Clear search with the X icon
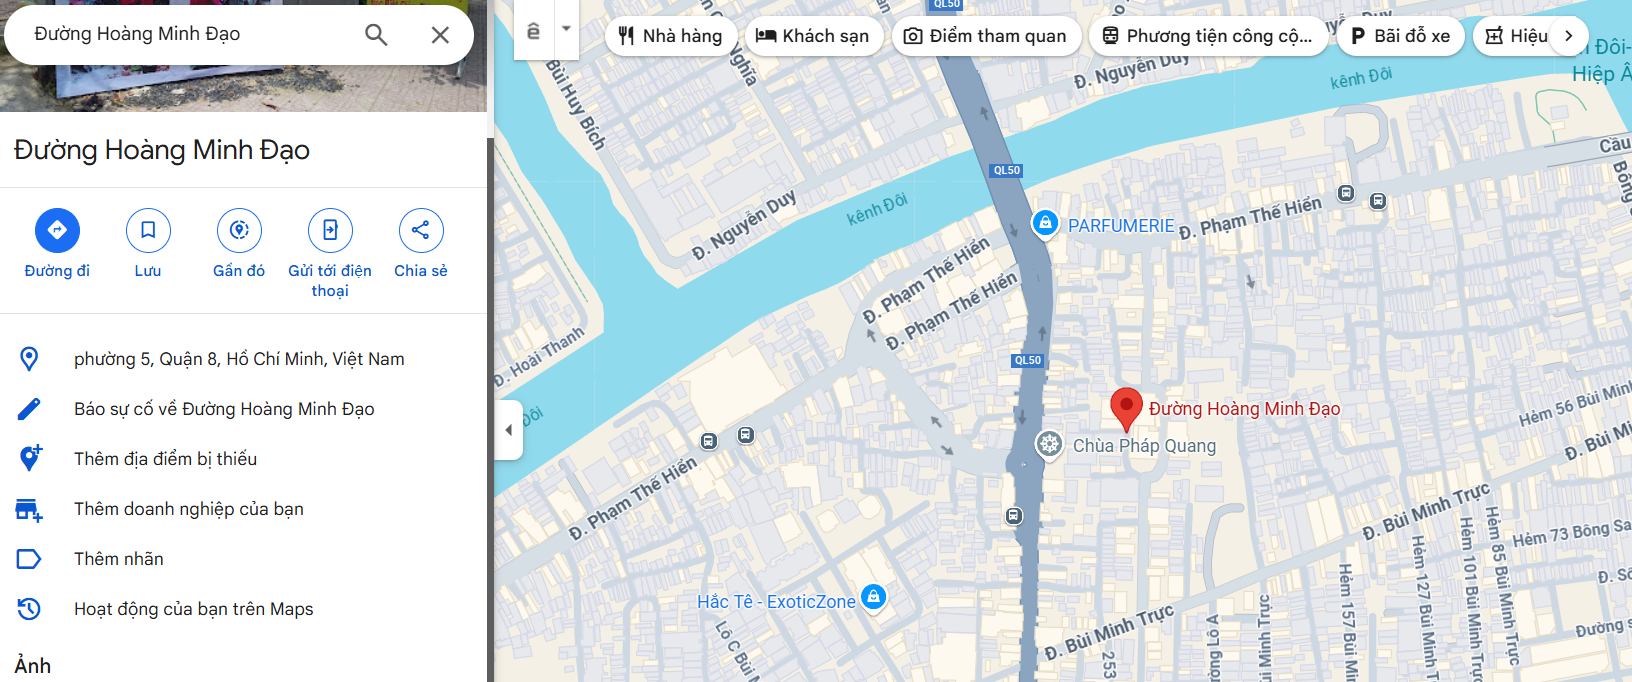Image resolution: width=1632 pixels, height=682 pixels. pyautogui.click(x=440, y=35)
